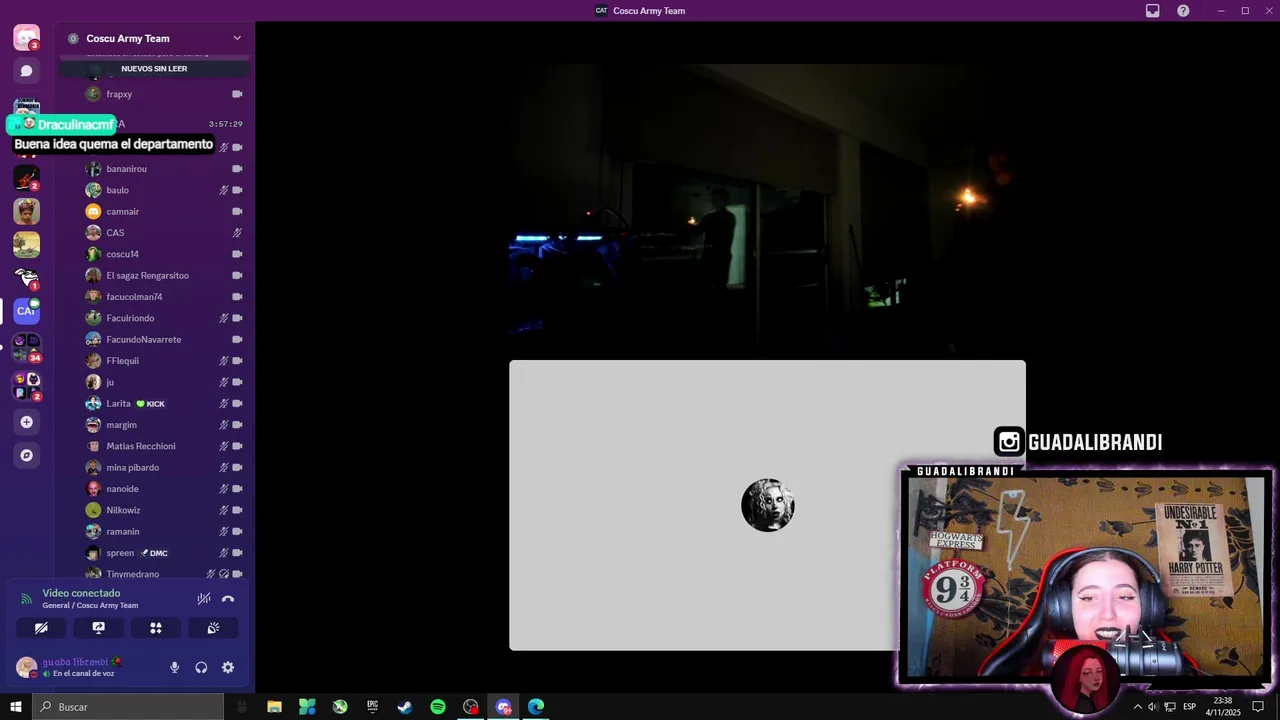This screenshot has width=1280, height=720.
Task: Open Discord direct messages home icon
Action: pos(27,38)
